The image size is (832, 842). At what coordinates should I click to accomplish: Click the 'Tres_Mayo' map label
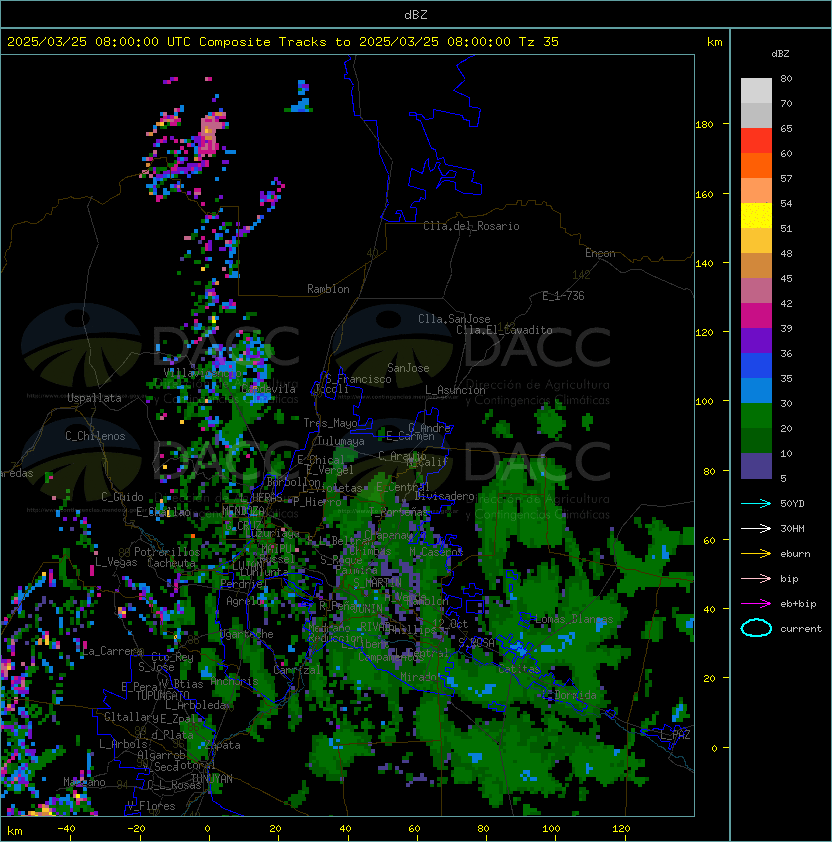(330, 423)
